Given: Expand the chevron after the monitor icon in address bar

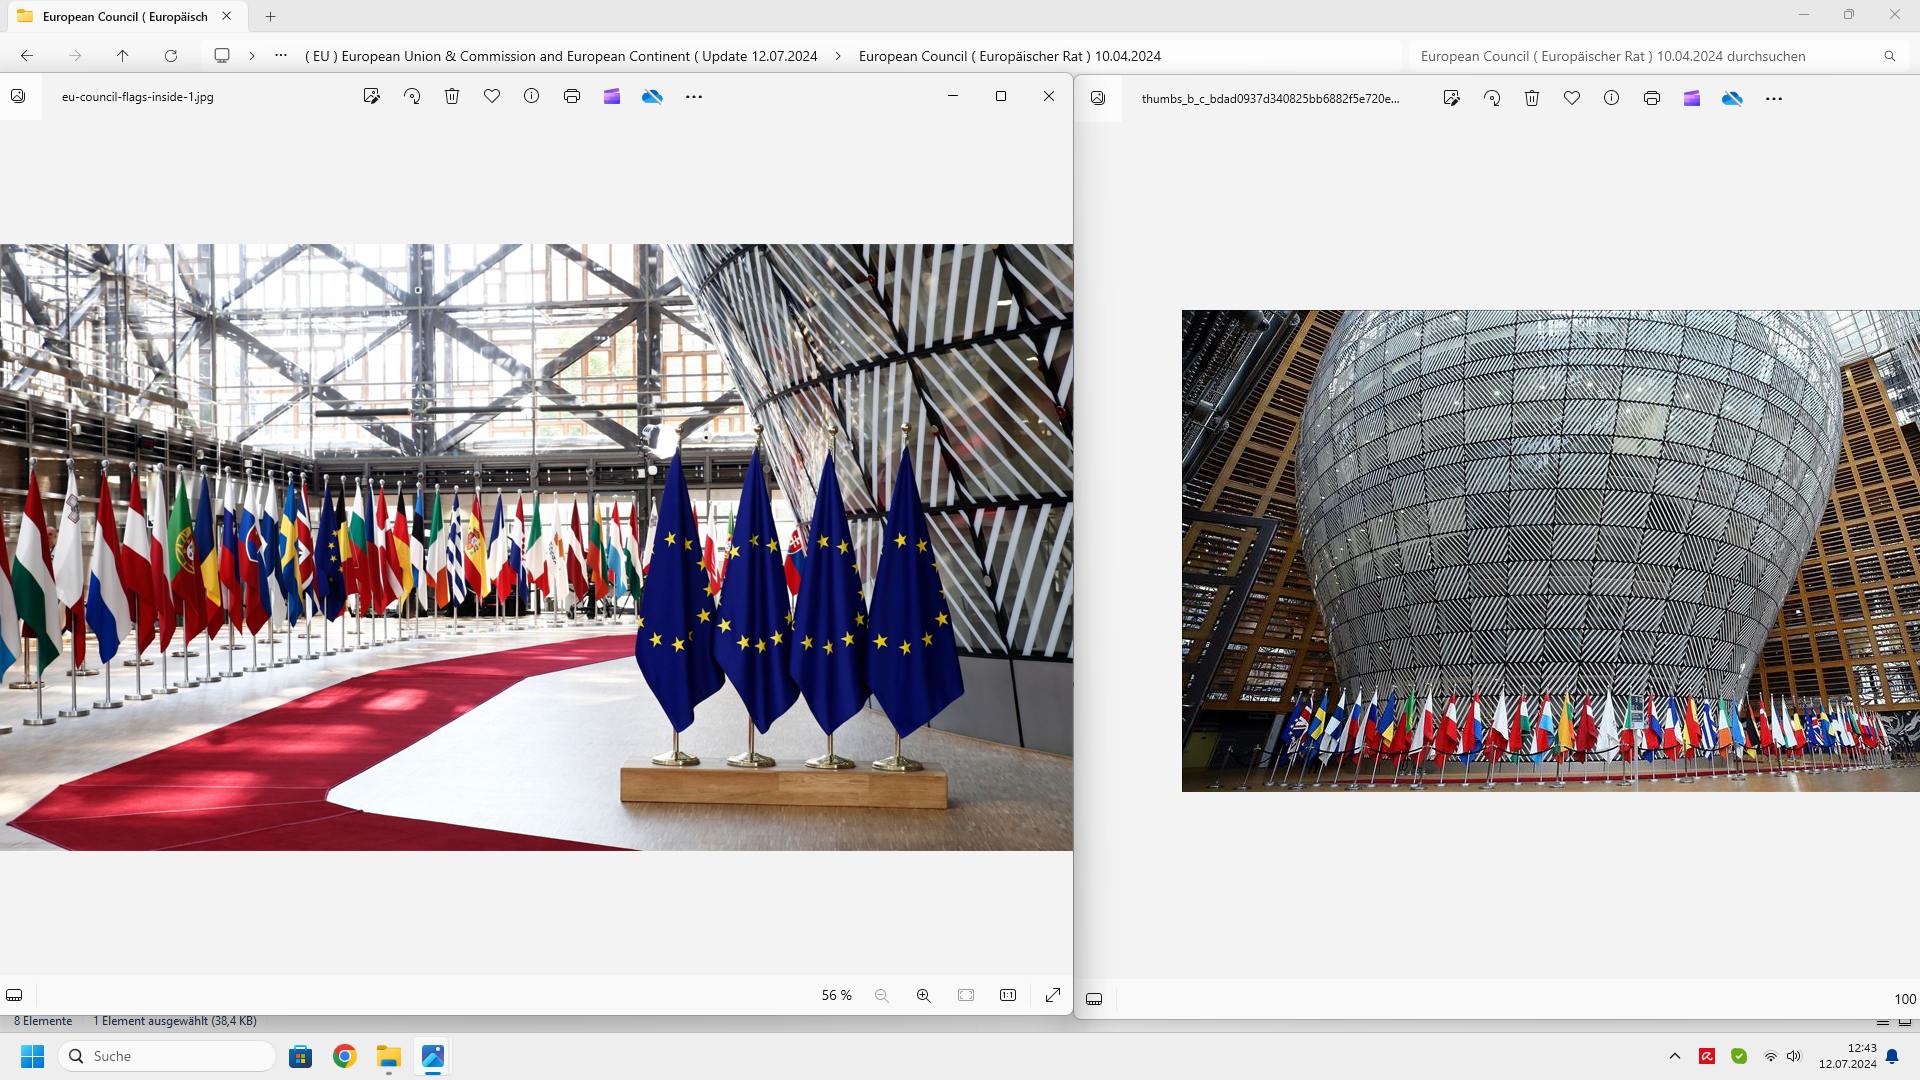Looking at the screenshot, I should (252, 56).
